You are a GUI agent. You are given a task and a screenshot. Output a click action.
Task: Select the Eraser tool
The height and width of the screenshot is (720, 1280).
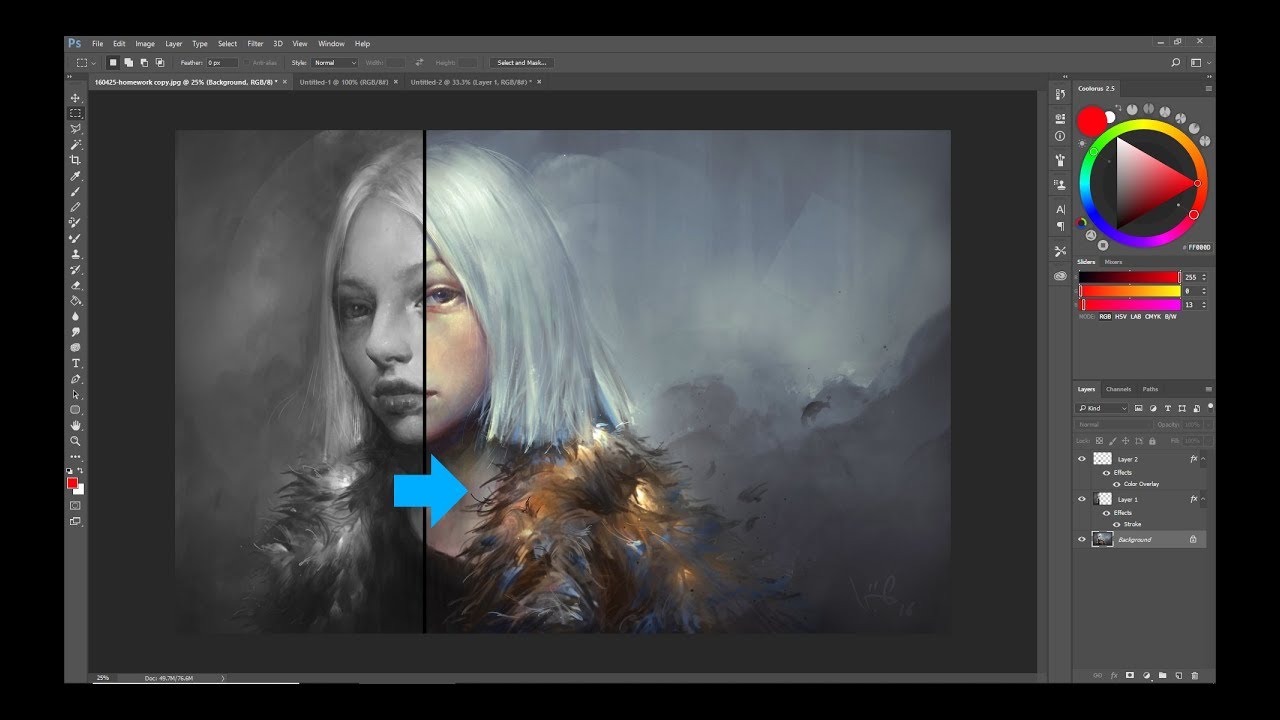(75, 285)
